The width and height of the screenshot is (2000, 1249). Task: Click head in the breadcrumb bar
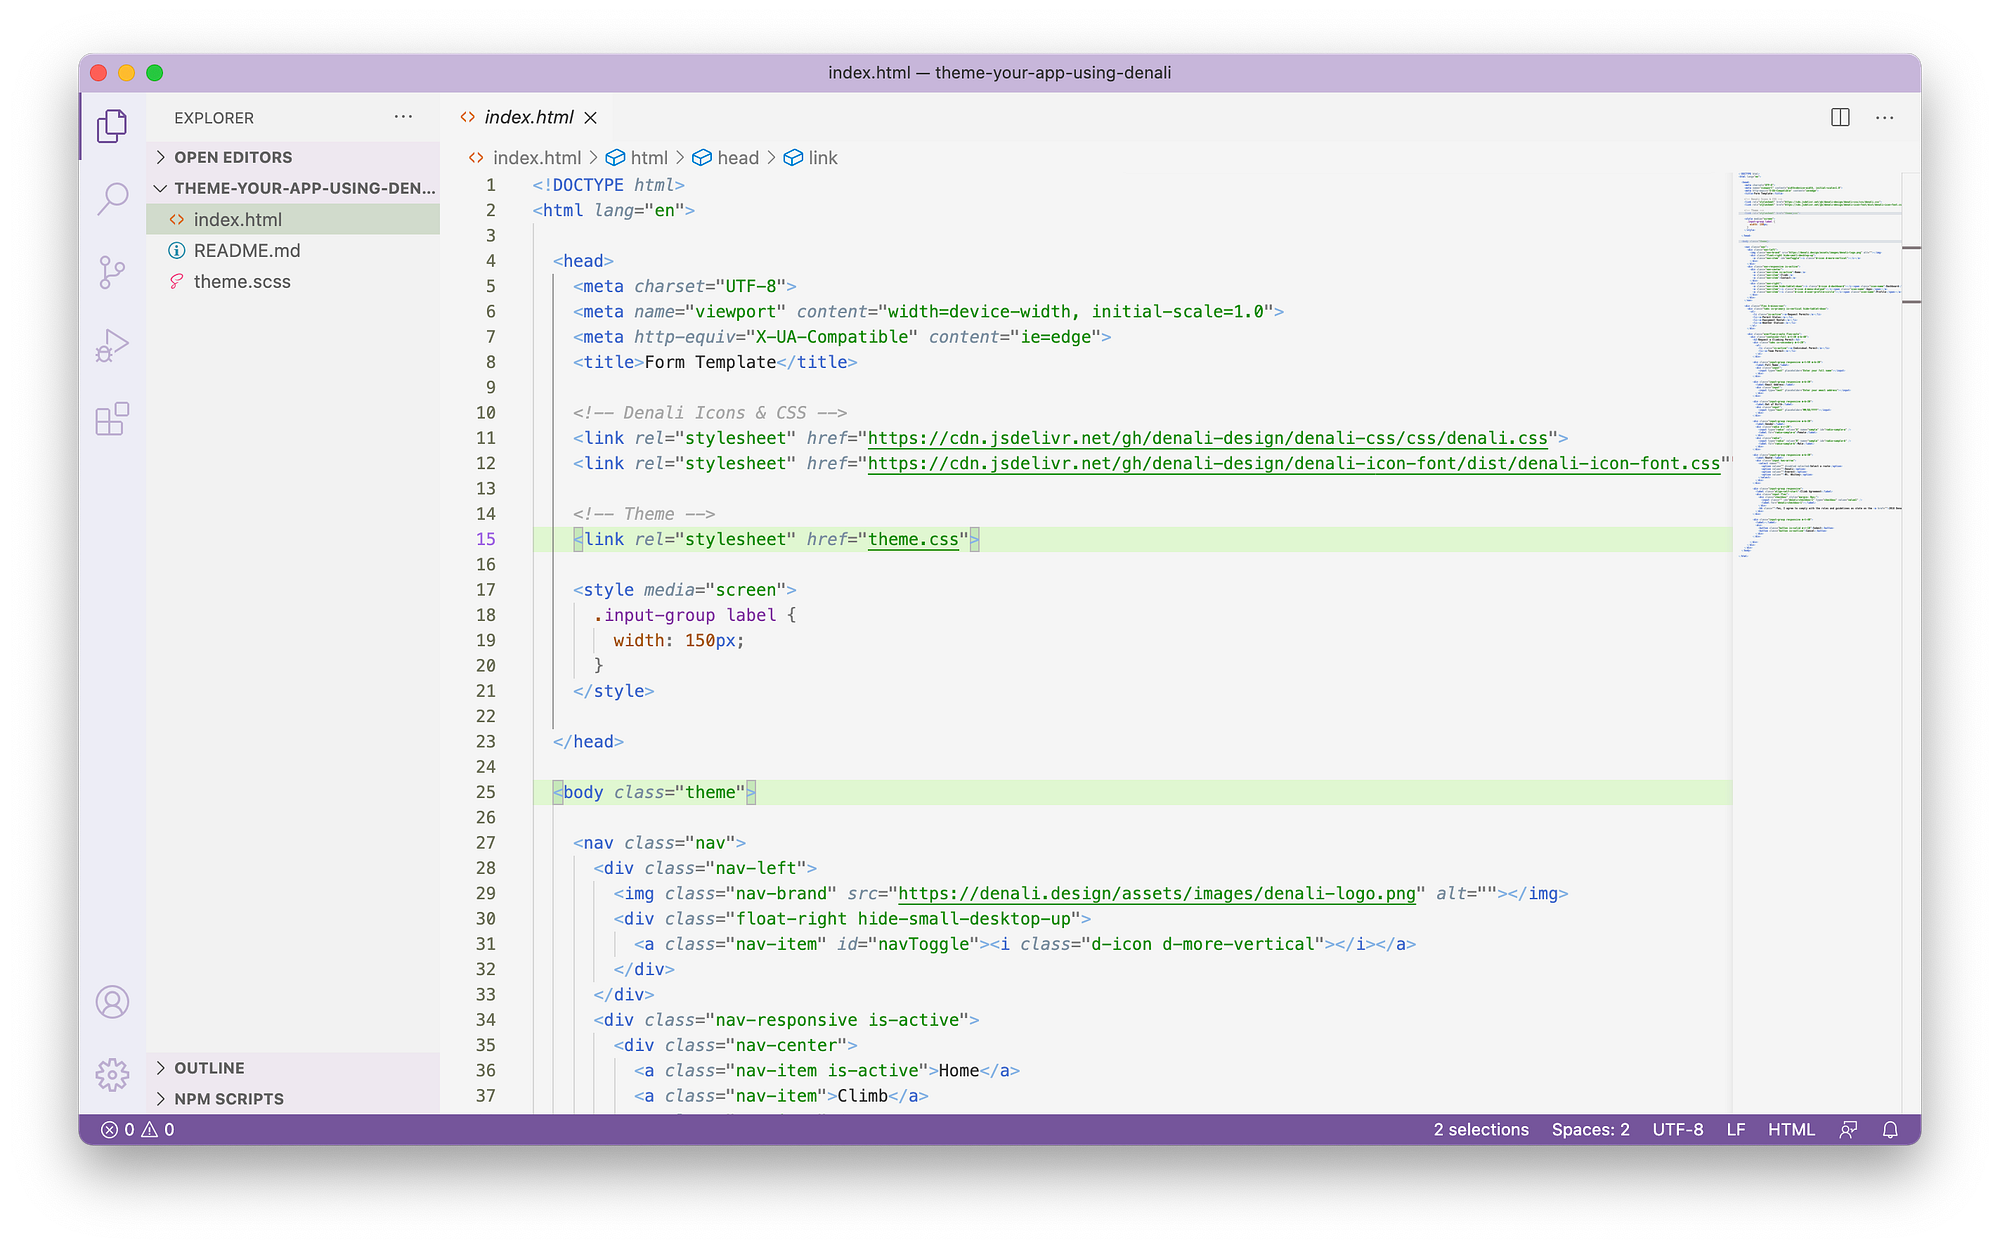coord(737,157)
